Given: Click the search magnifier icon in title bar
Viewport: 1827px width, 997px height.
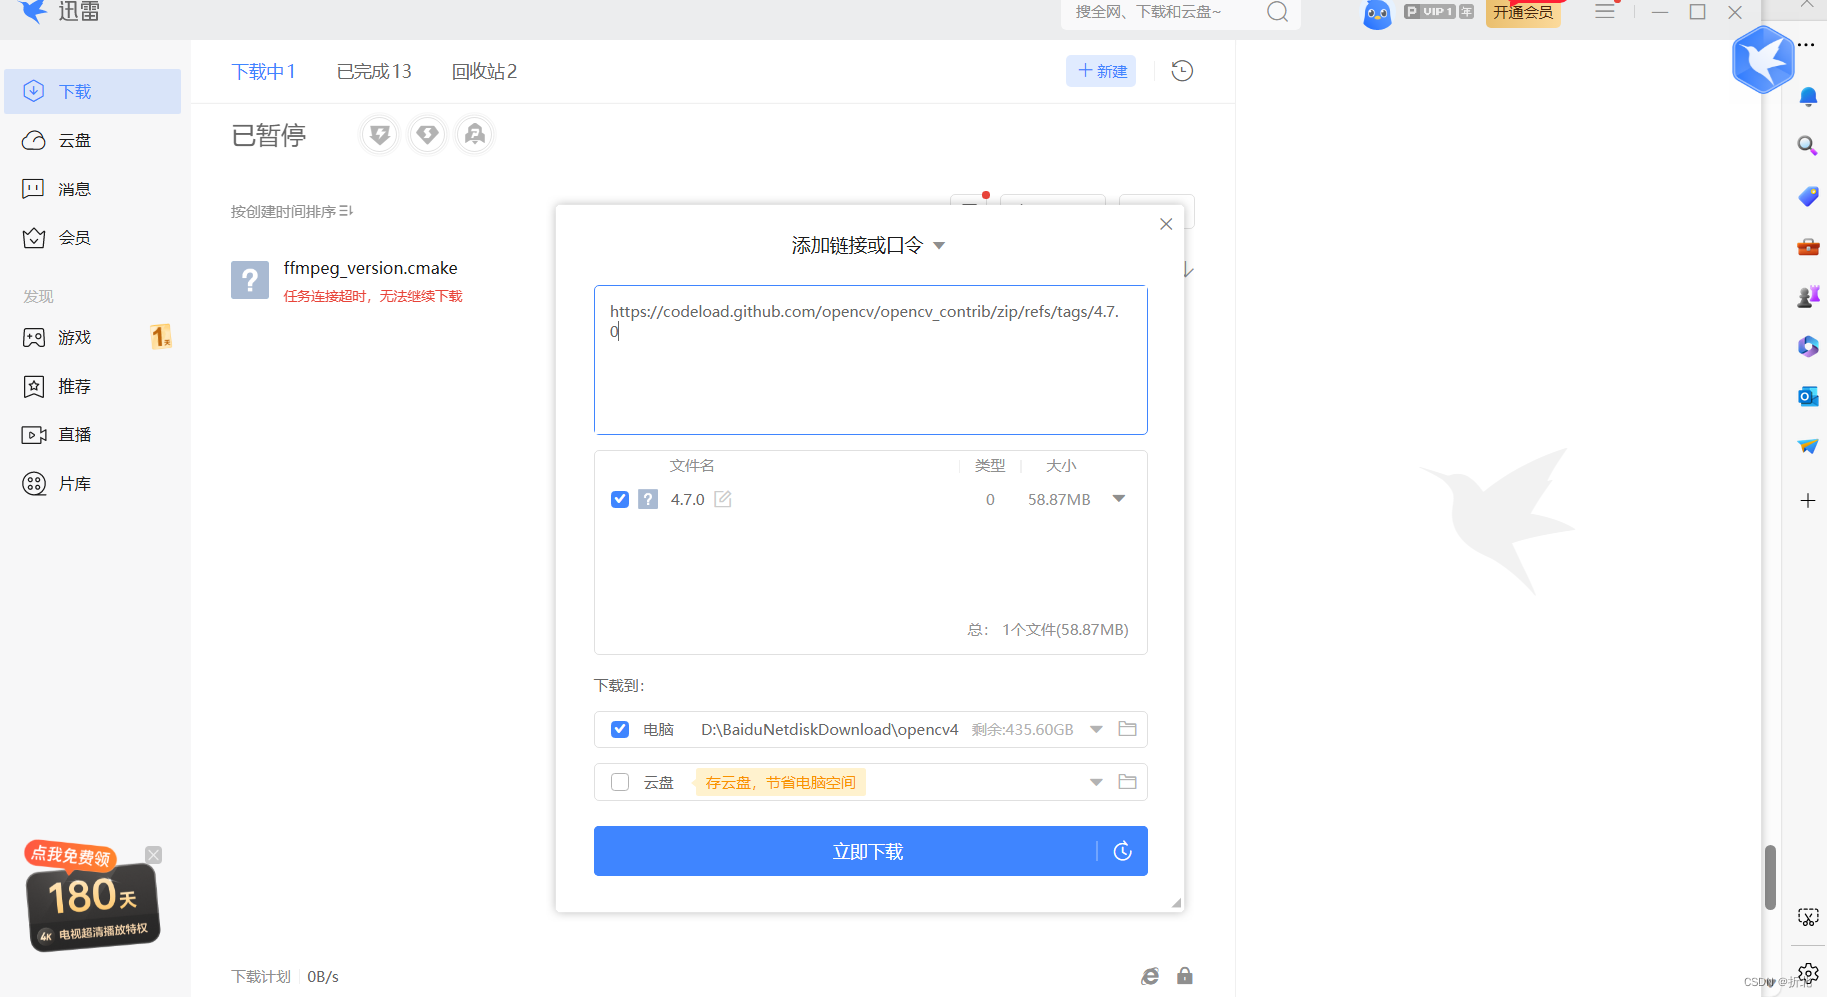Looking at the screenshot, I should (1277, 12).
